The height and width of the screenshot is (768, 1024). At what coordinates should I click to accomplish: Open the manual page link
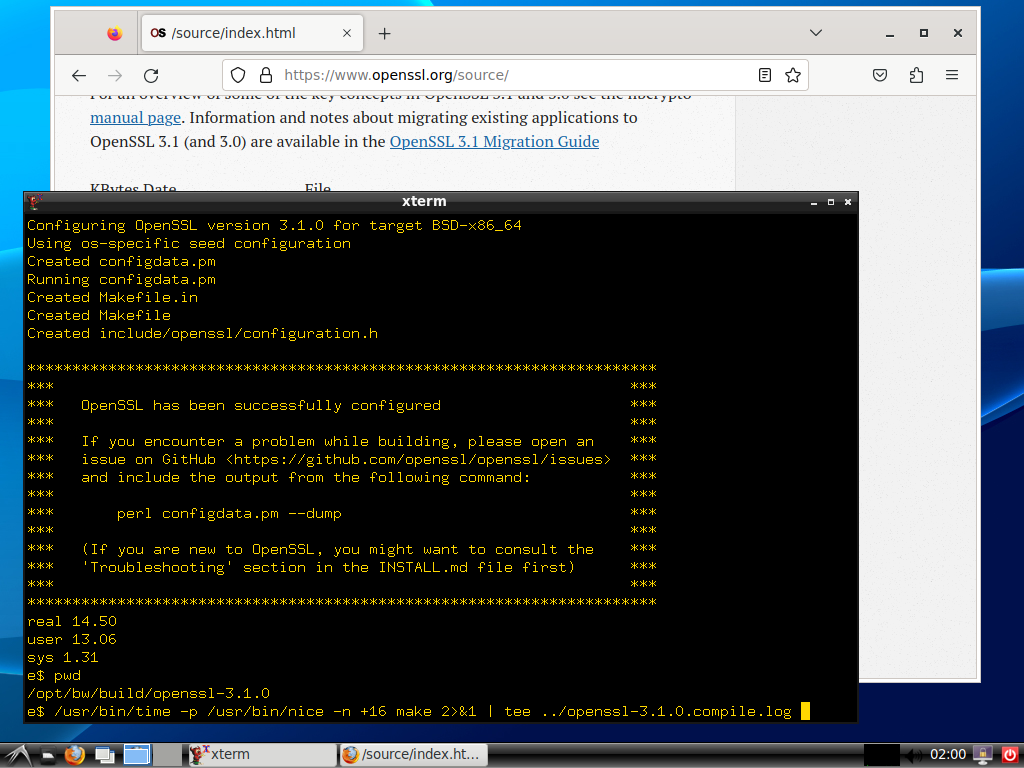tap(135, 117)
